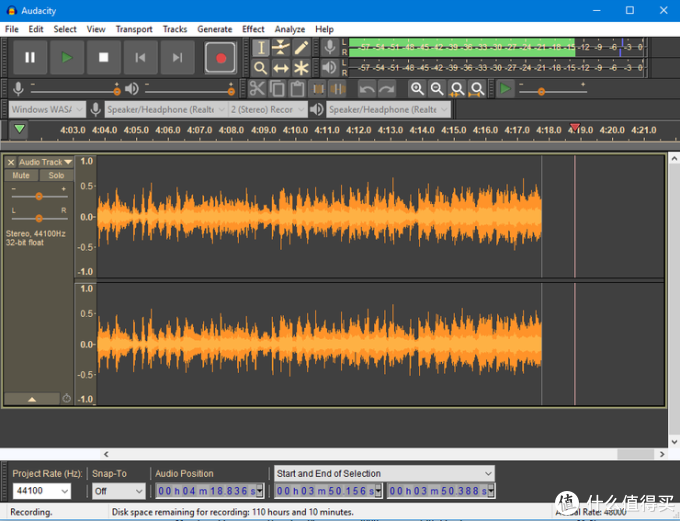Stop the recording
680x521 pixels.
(x=104, y=57)
